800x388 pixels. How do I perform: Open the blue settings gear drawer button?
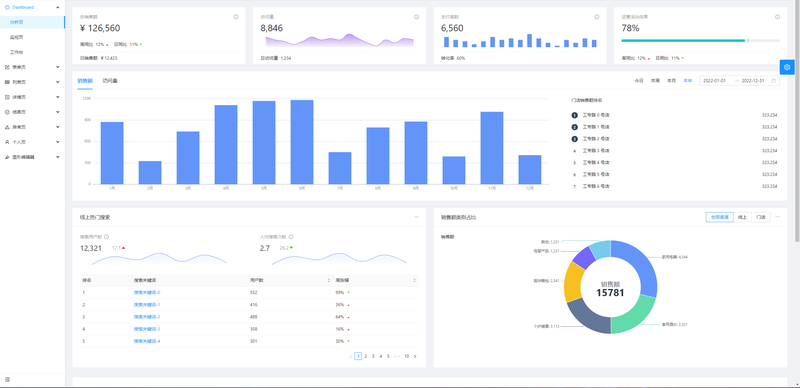coord(787,67)
